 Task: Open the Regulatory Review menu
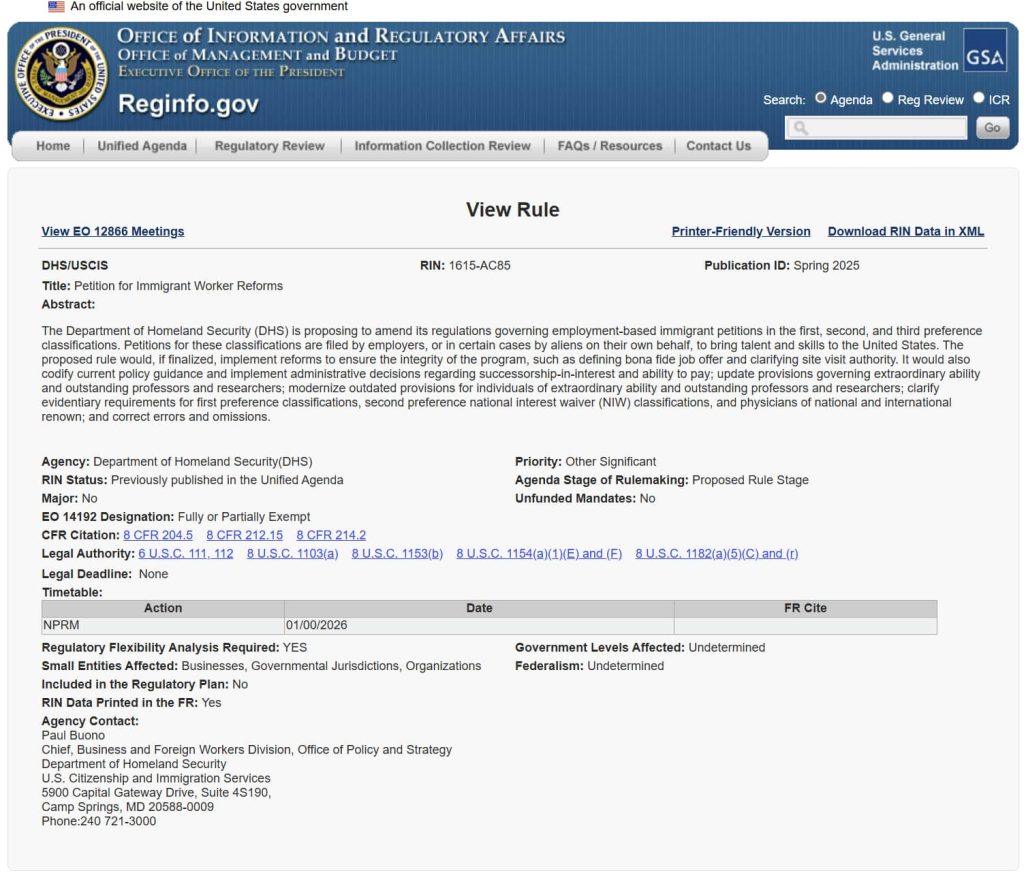[x=269, y=146]
